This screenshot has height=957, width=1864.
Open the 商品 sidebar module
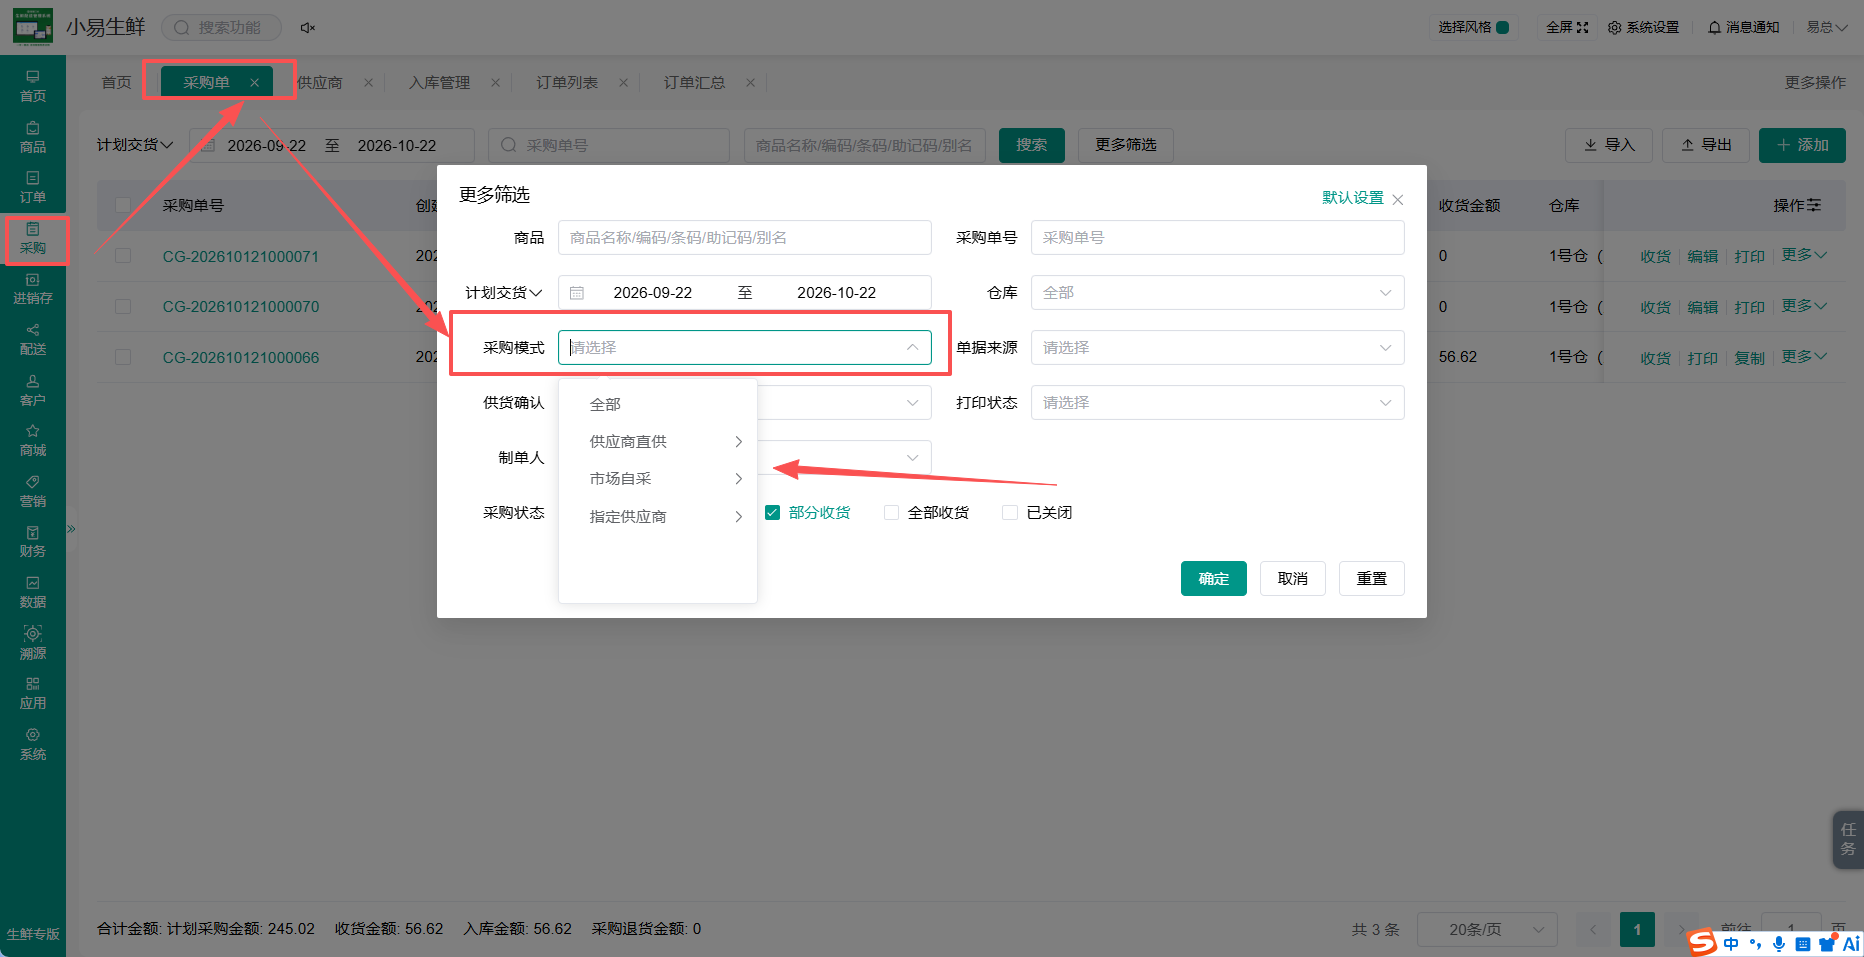[x=33, y=137]
